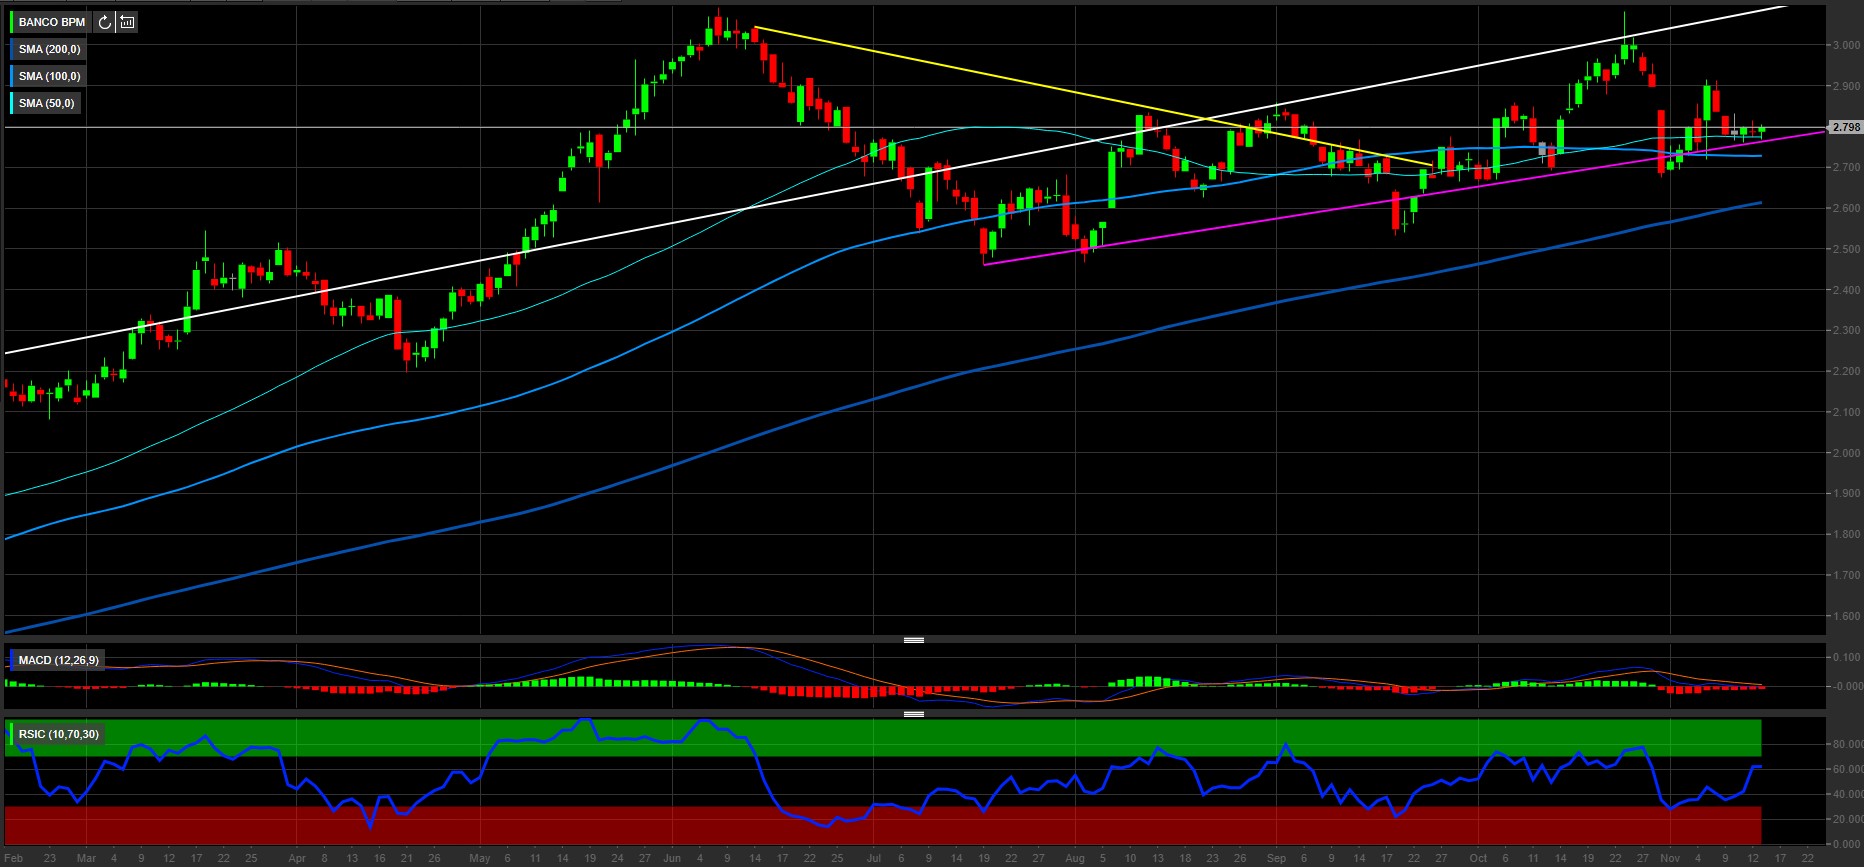Click the panel resize handle above MACD pane
The width and height of the screenshot is (1864, 867).
913,640
